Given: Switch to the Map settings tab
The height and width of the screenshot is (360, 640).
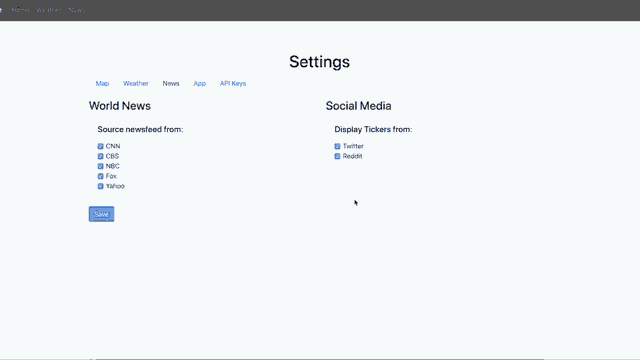Looking at the screenshot, I should pyautogui.click(x=102, y=83).
